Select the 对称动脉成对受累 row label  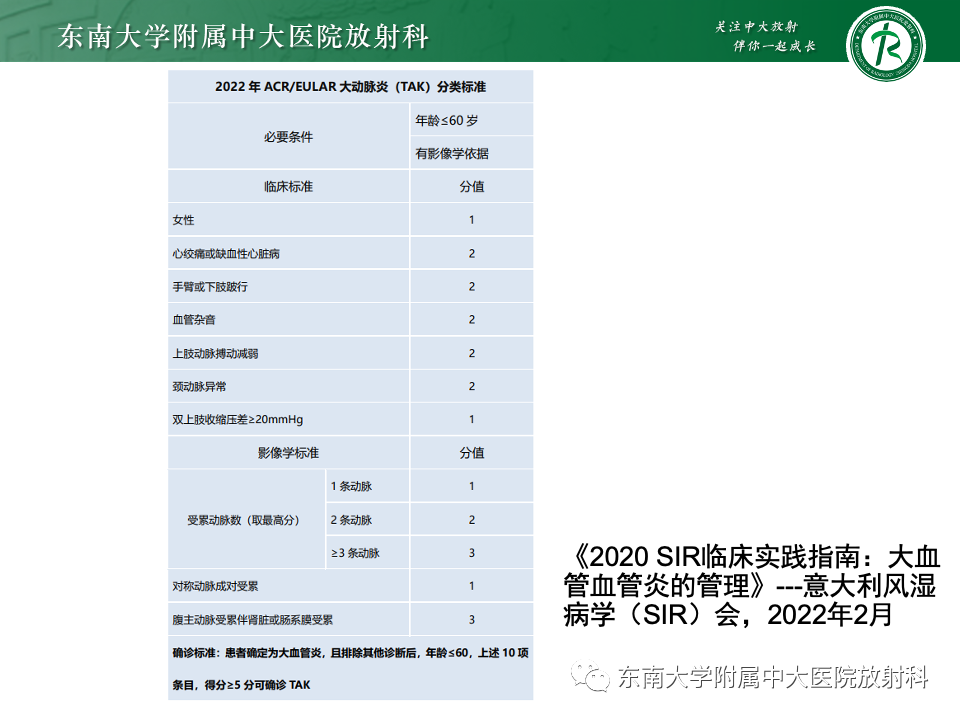pos(216,586)
